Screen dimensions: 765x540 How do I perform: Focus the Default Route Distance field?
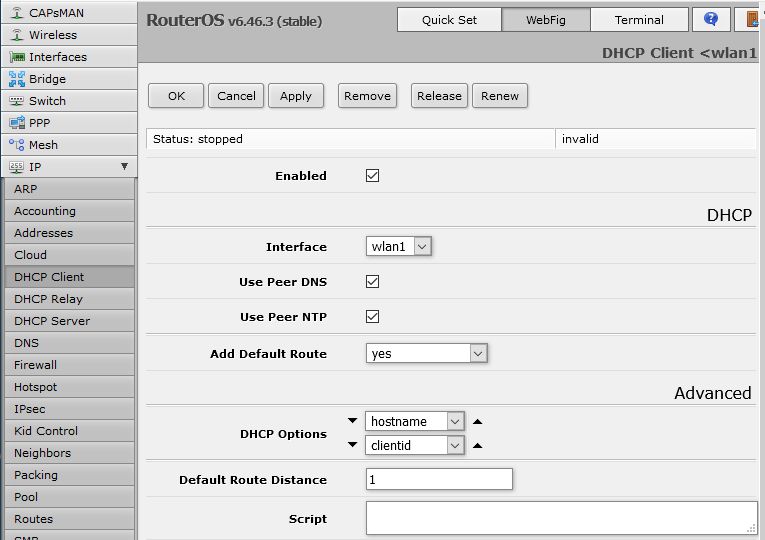click(439, 479)
